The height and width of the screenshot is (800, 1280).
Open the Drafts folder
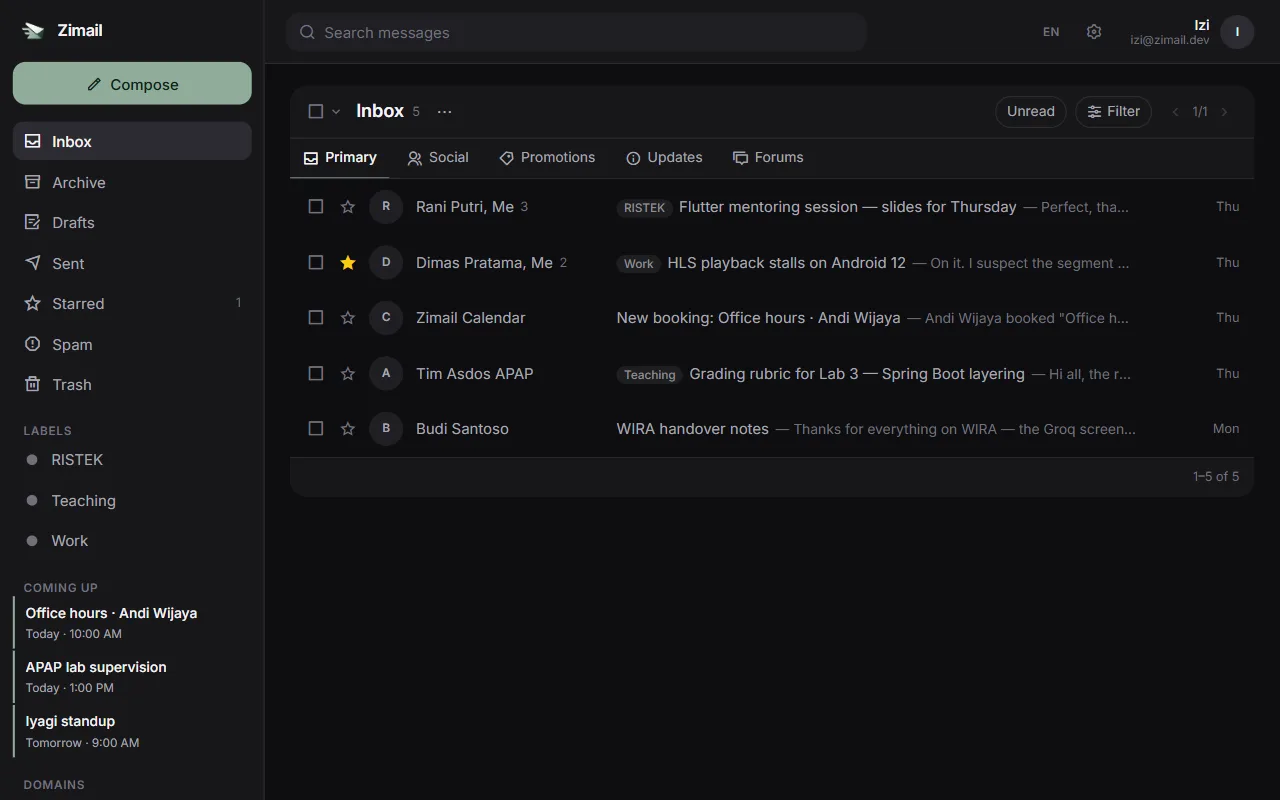click(132, 223)
